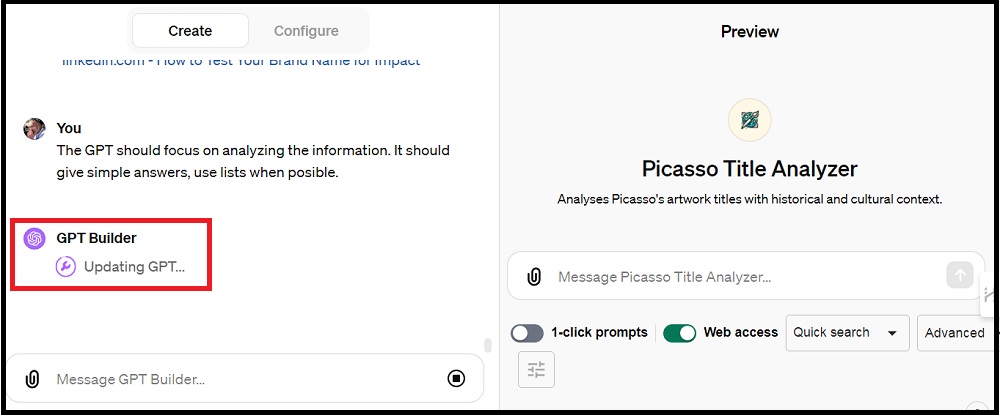This screenshot has height=415, width=1000.
Task: Click the send arrow button in Preview
Action: coord(960,275)
